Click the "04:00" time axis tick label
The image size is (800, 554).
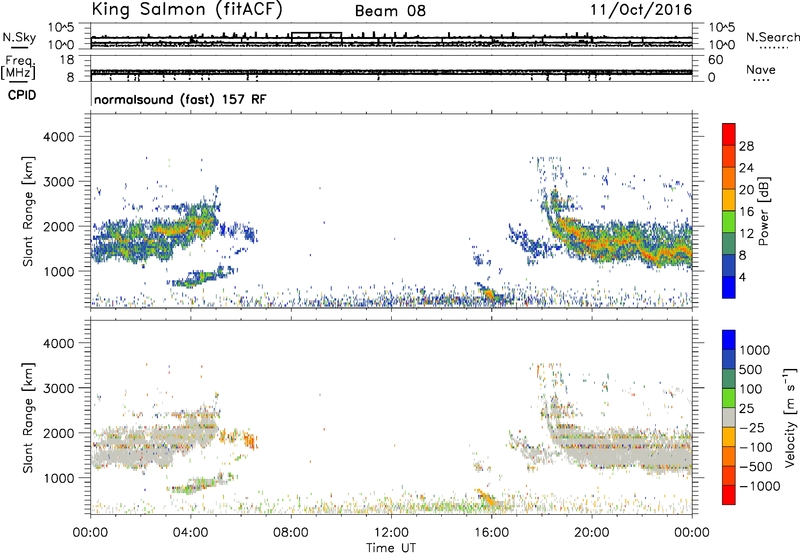tap(190, 533)
